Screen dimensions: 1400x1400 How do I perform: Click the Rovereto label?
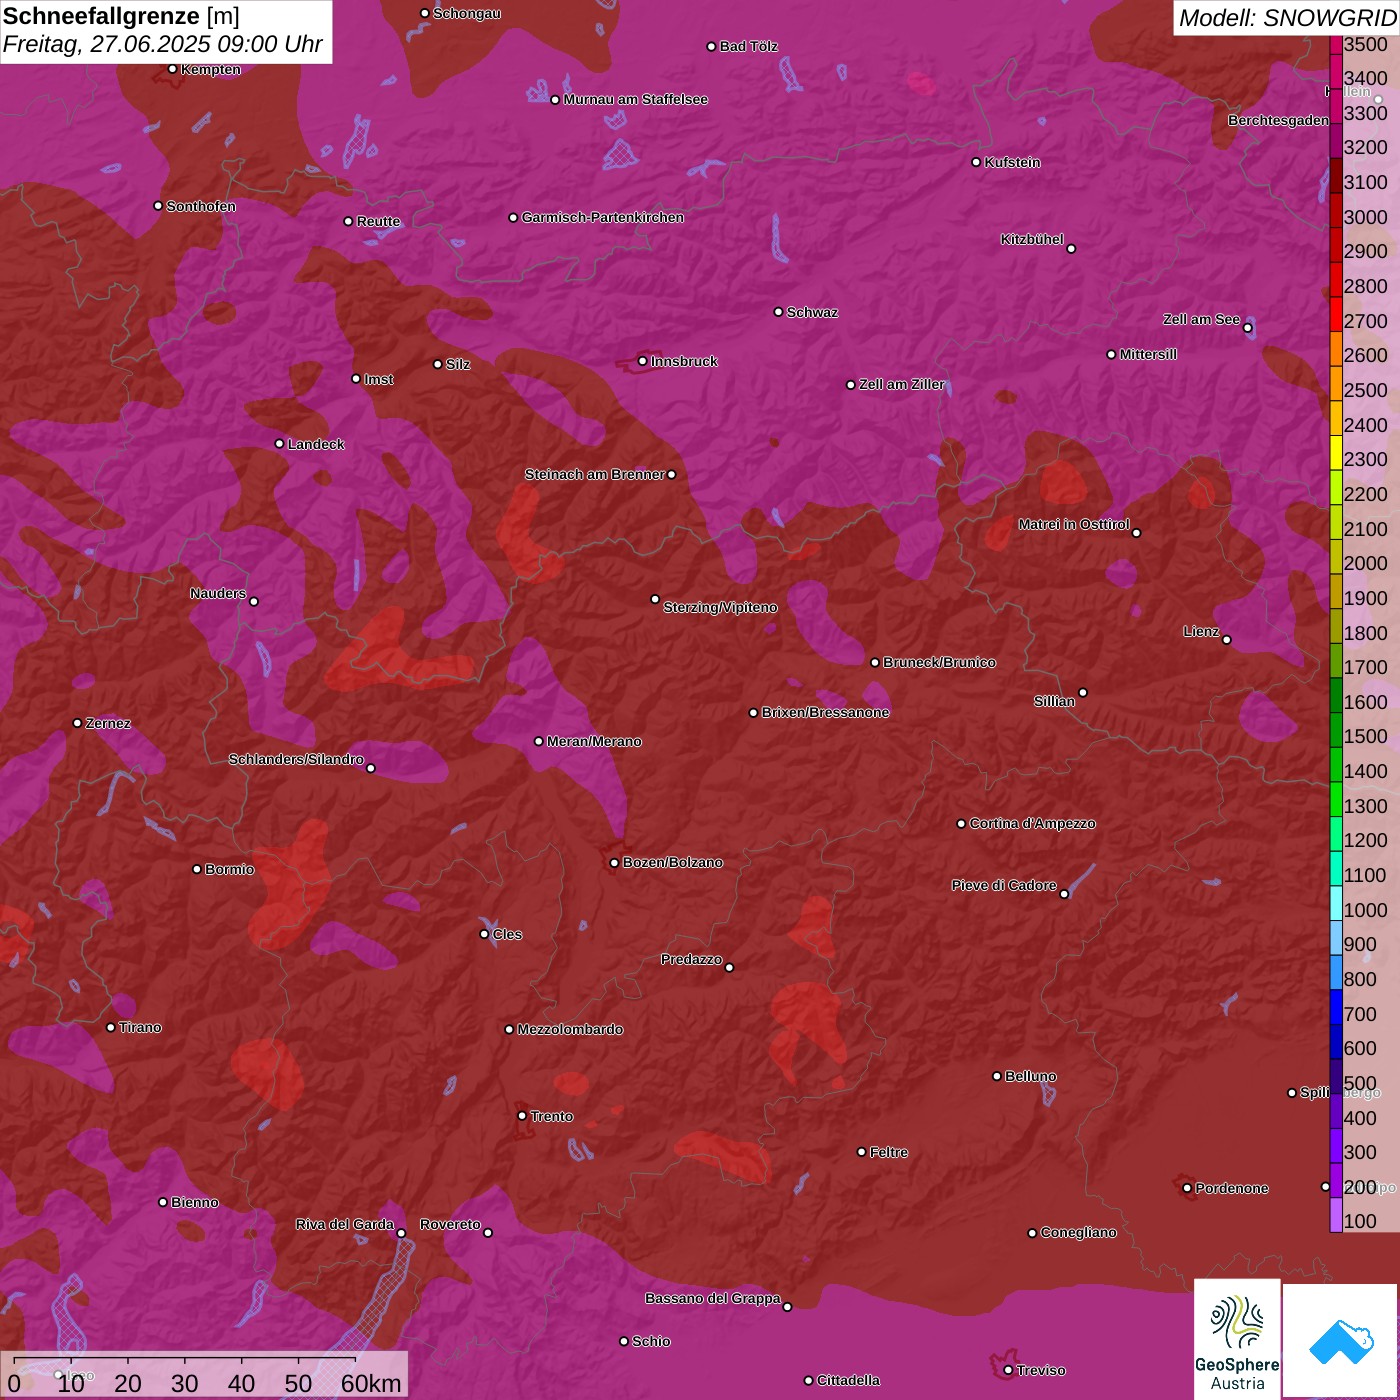450,1224
